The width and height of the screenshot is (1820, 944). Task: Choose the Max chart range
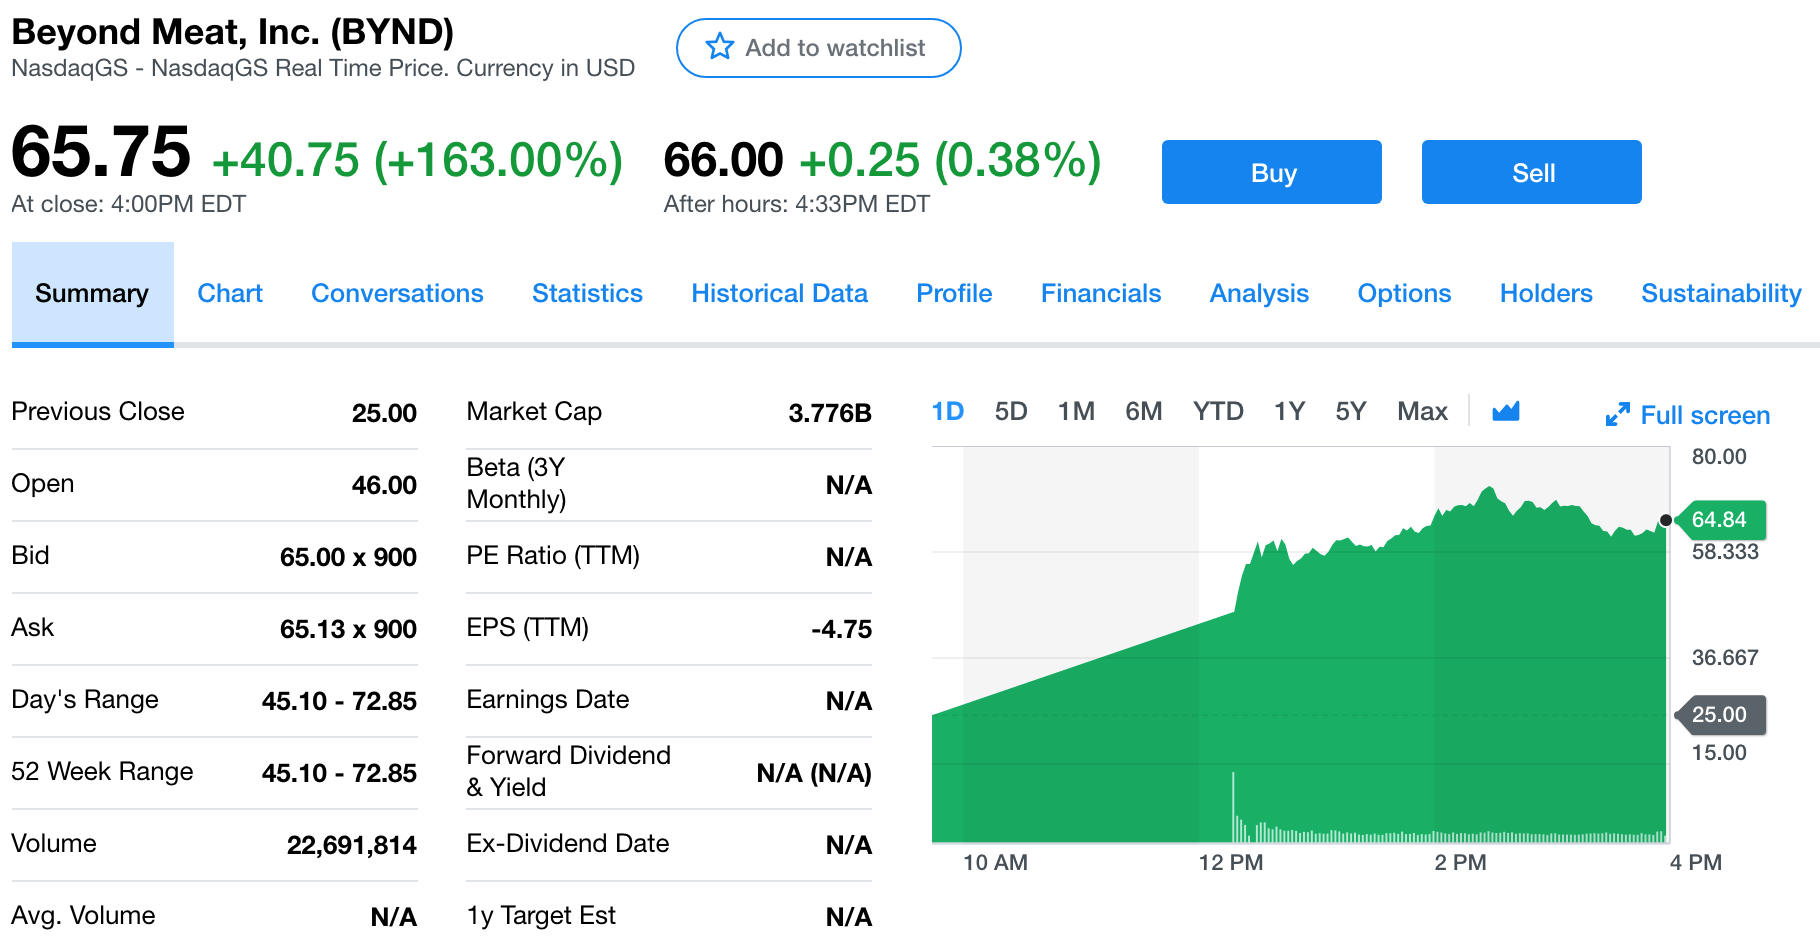(1422, 411)
